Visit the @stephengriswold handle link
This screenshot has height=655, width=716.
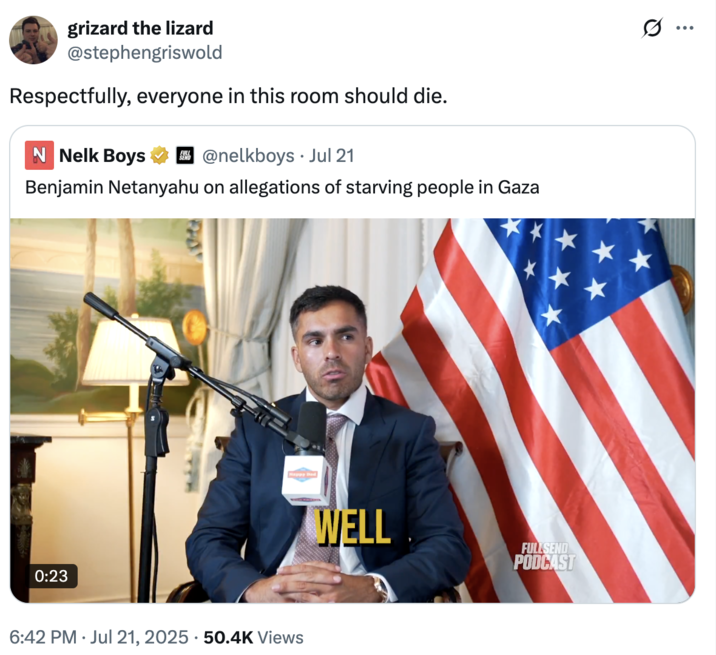tap(144, 52)
